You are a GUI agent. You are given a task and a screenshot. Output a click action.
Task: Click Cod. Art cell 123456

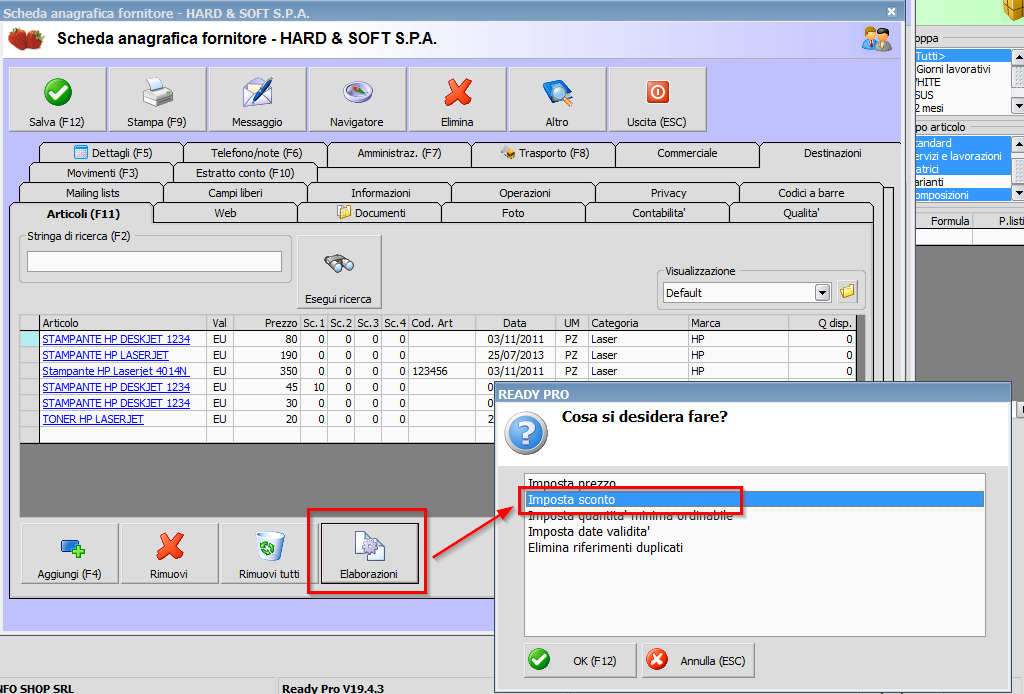(442, 371)
